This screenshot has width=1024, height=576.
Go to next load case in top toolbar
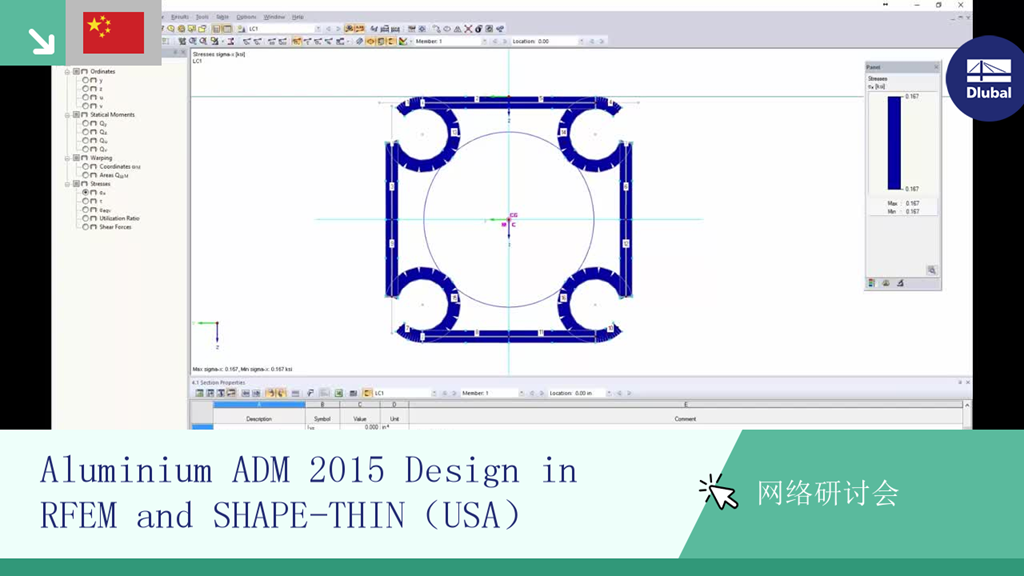338,29
